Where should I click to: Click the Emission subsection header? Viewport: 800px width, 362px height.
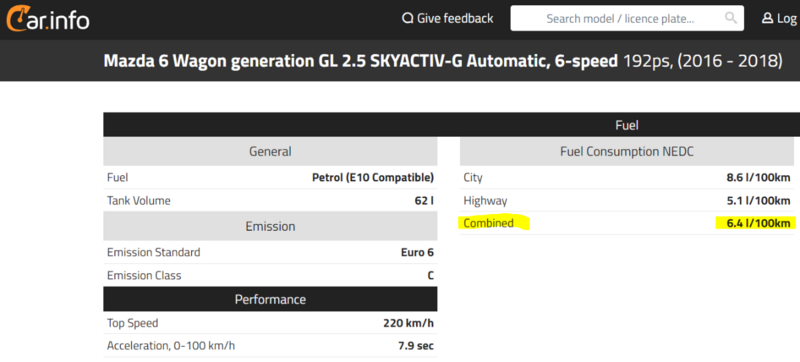(x=270, y=226)
